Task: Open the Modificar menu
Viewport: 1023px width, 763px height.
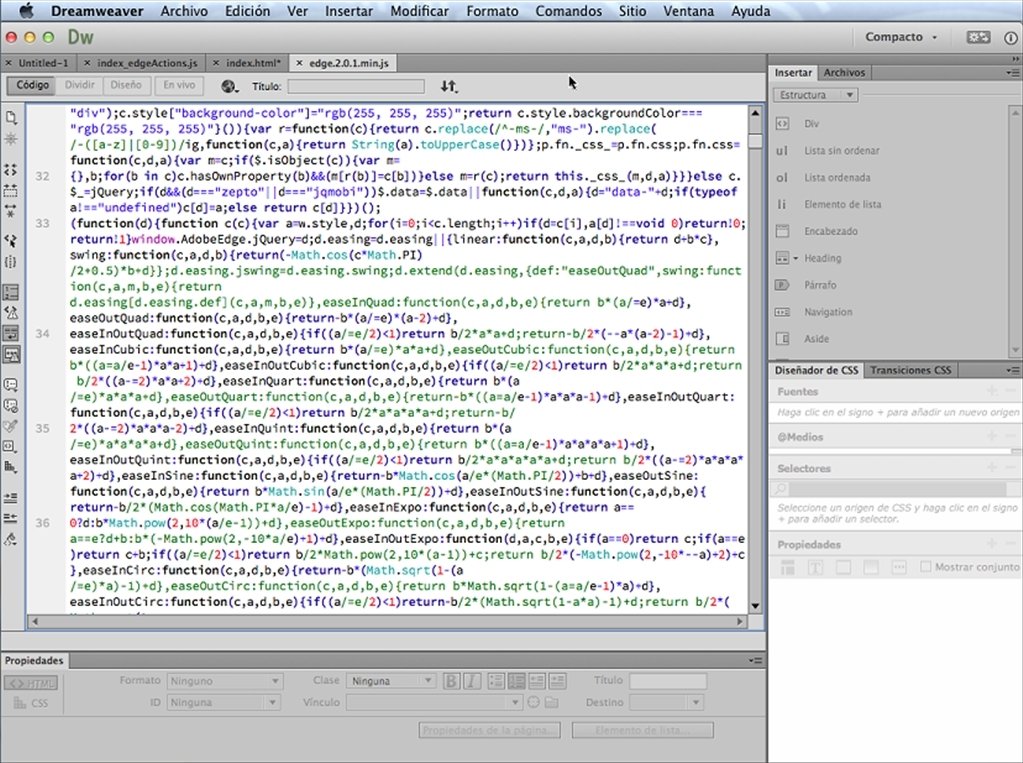Action: pyautogui.click(x=420, y=11)
